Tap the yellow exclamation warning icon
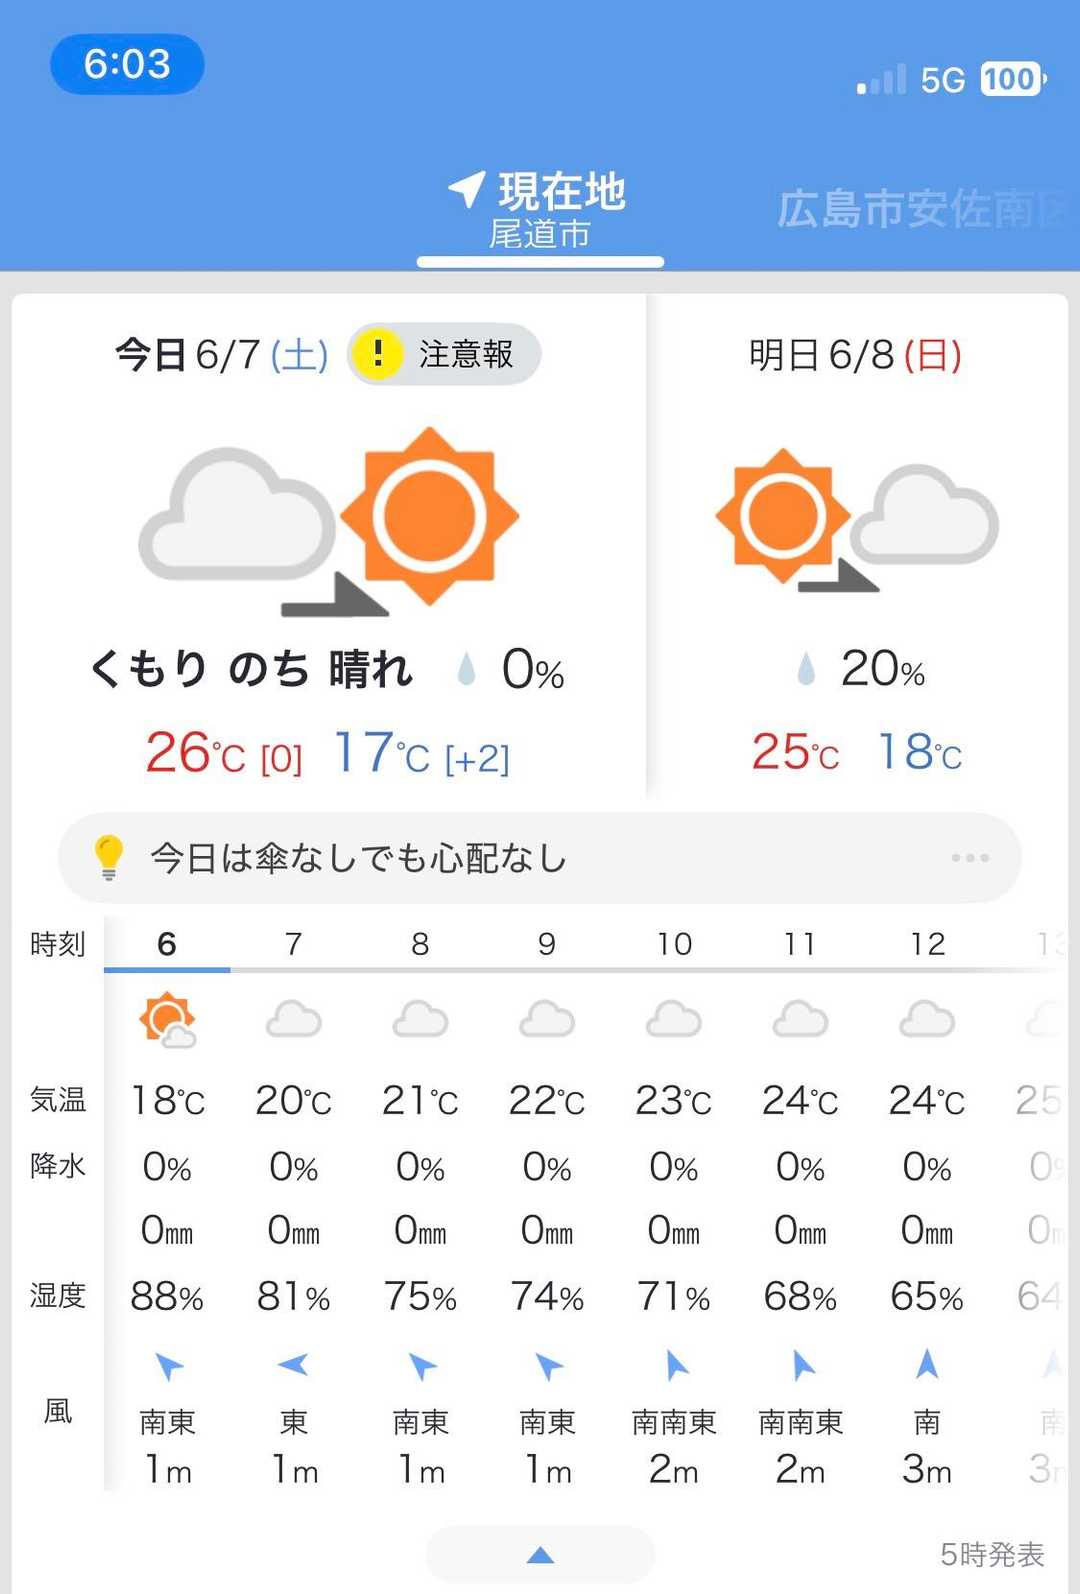This screenshot has height=1594, width=1080. (378, 353)
